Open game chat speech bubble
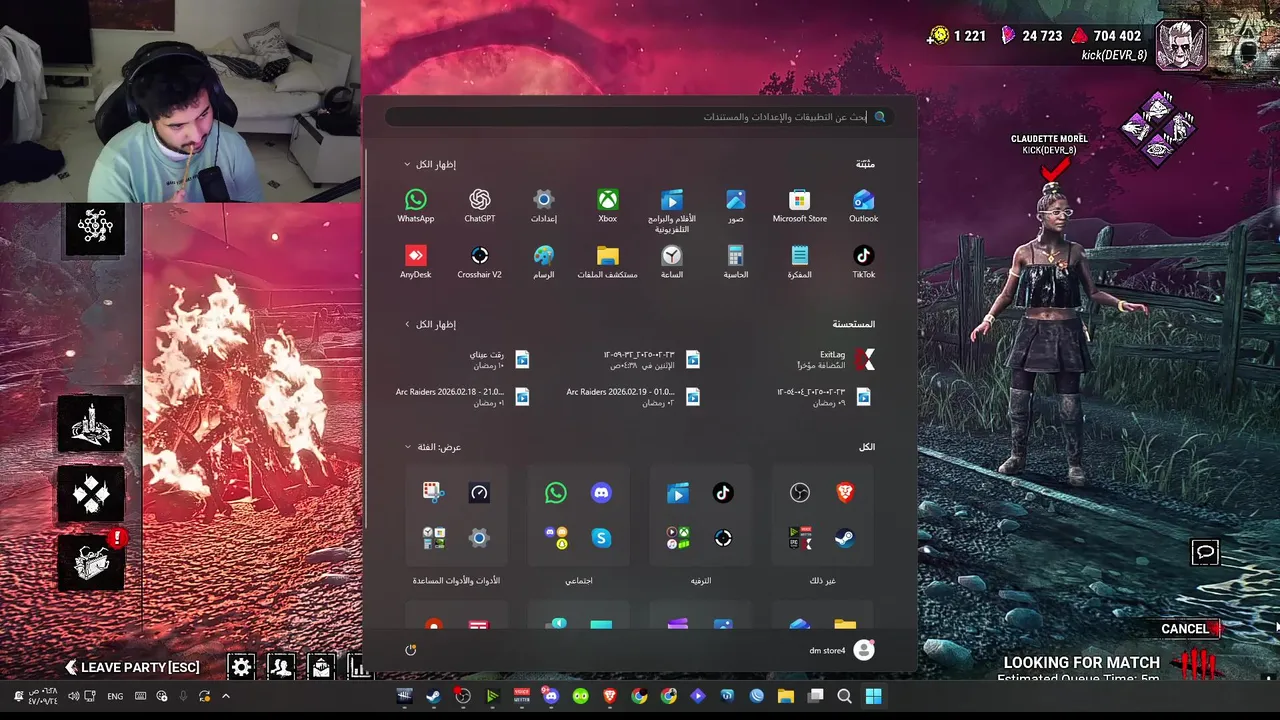This screenshot has width=1280, height=720. [1205, 552]
